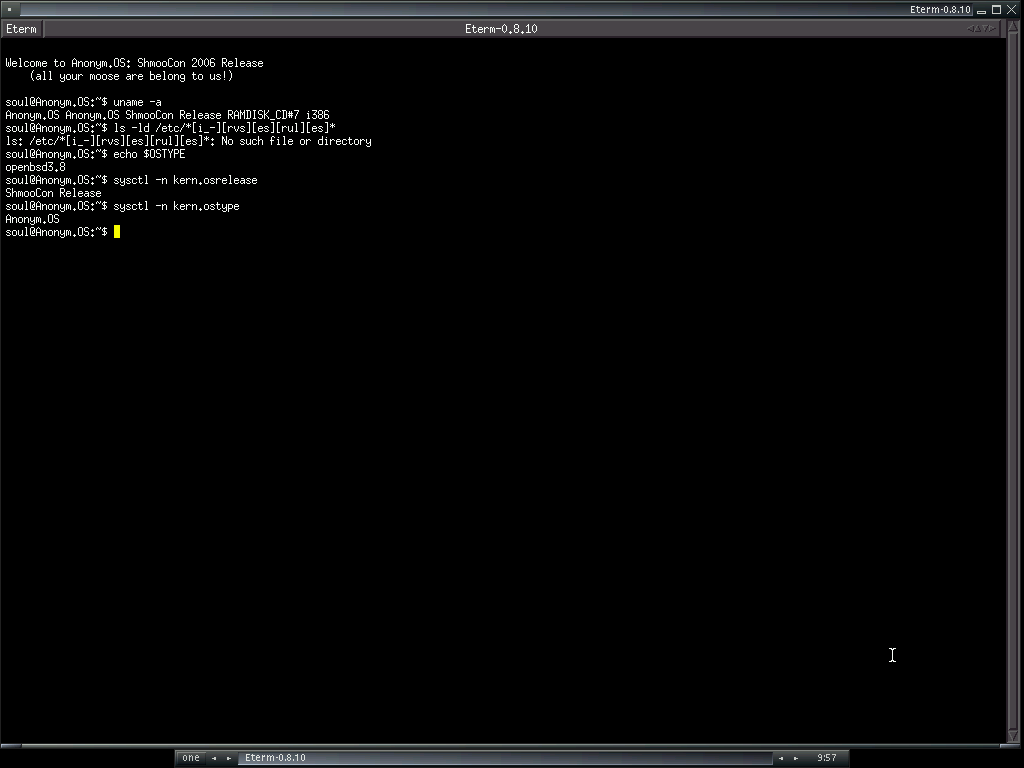This screenshot has width=1024, height=768.
Task: Click the 'ShmooCon Release' output line
Action: coord(54,194)
